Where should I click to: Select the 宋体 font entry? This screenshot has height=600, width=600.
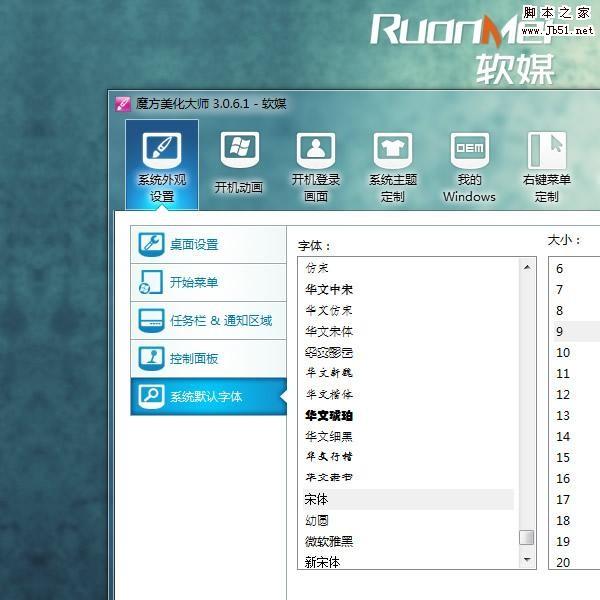(317, 499)
